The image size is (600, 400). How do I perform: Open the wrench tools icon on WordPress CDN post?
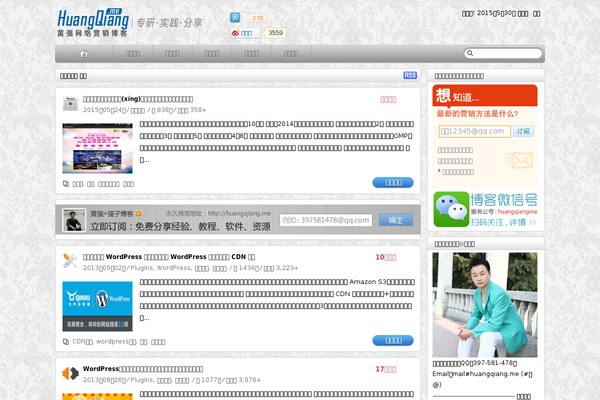tap(70, 261)
